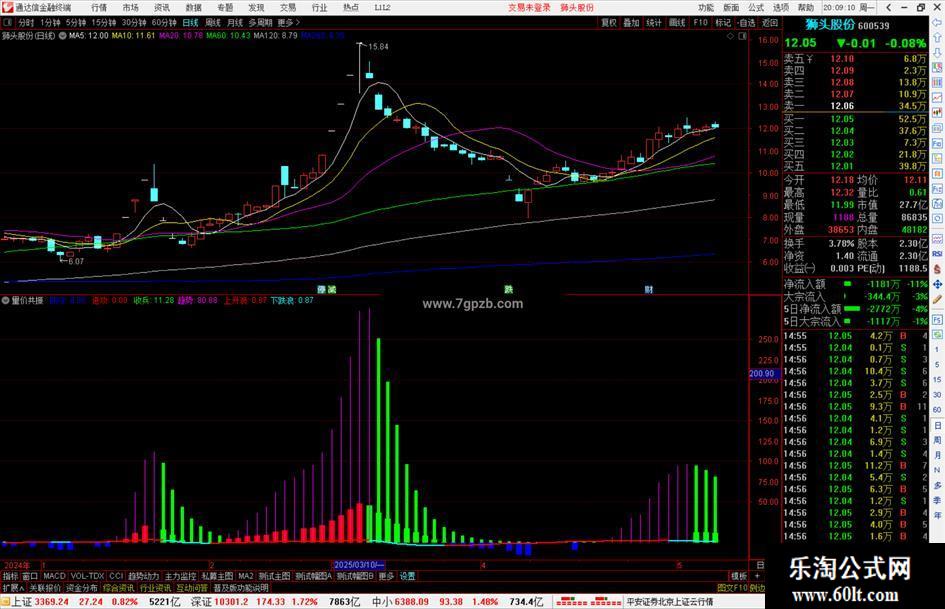This screenshot has width=945, height=609.
Task: Click the plus icon beside 模板
Action: [757, 576]
